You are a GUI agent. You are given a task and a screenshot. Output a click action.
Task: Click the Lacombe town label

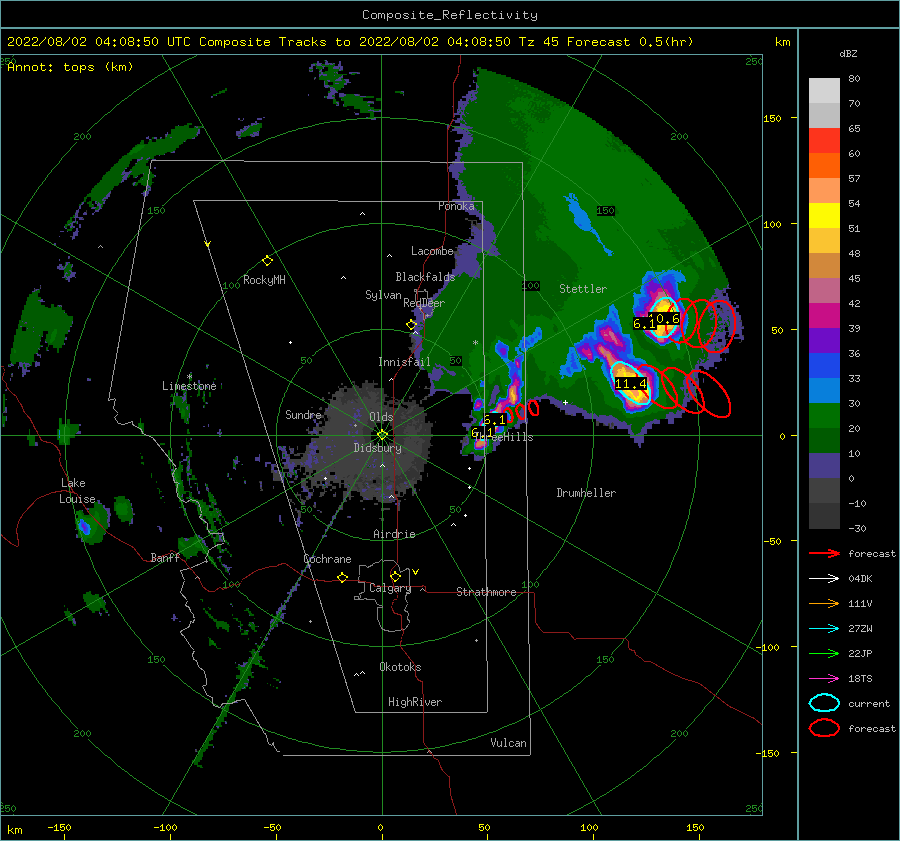pyautogui.click(x=432, y=251)
